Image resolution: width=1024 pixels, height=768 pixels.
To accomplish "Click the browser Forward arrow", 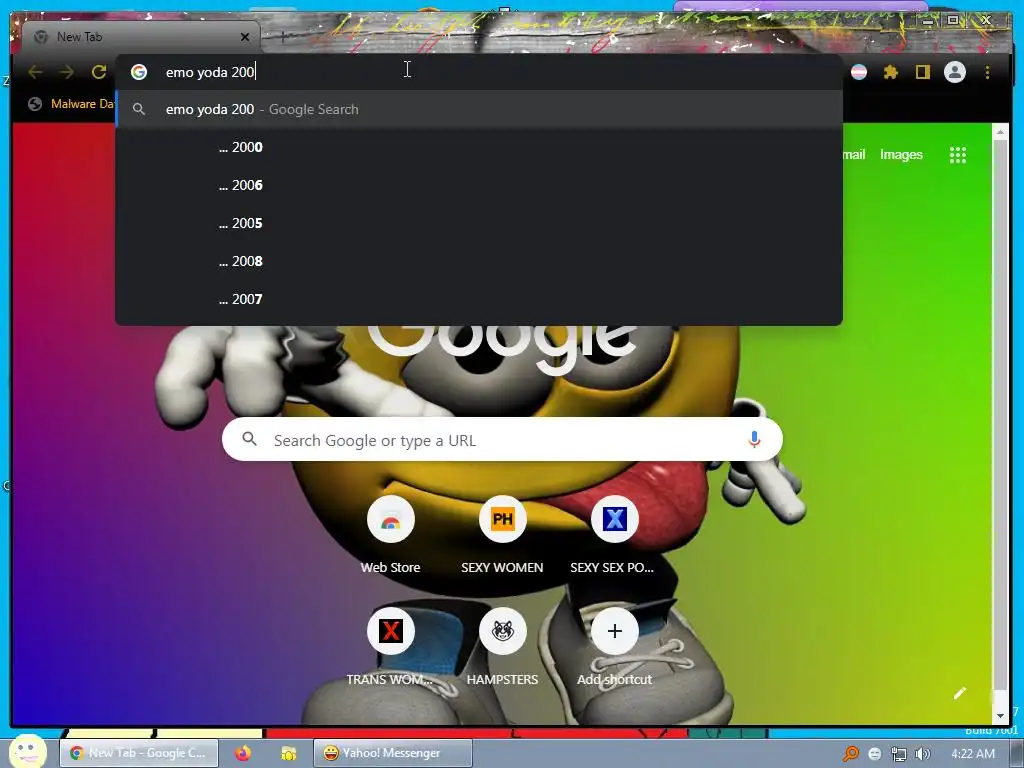I will [67, 72].
